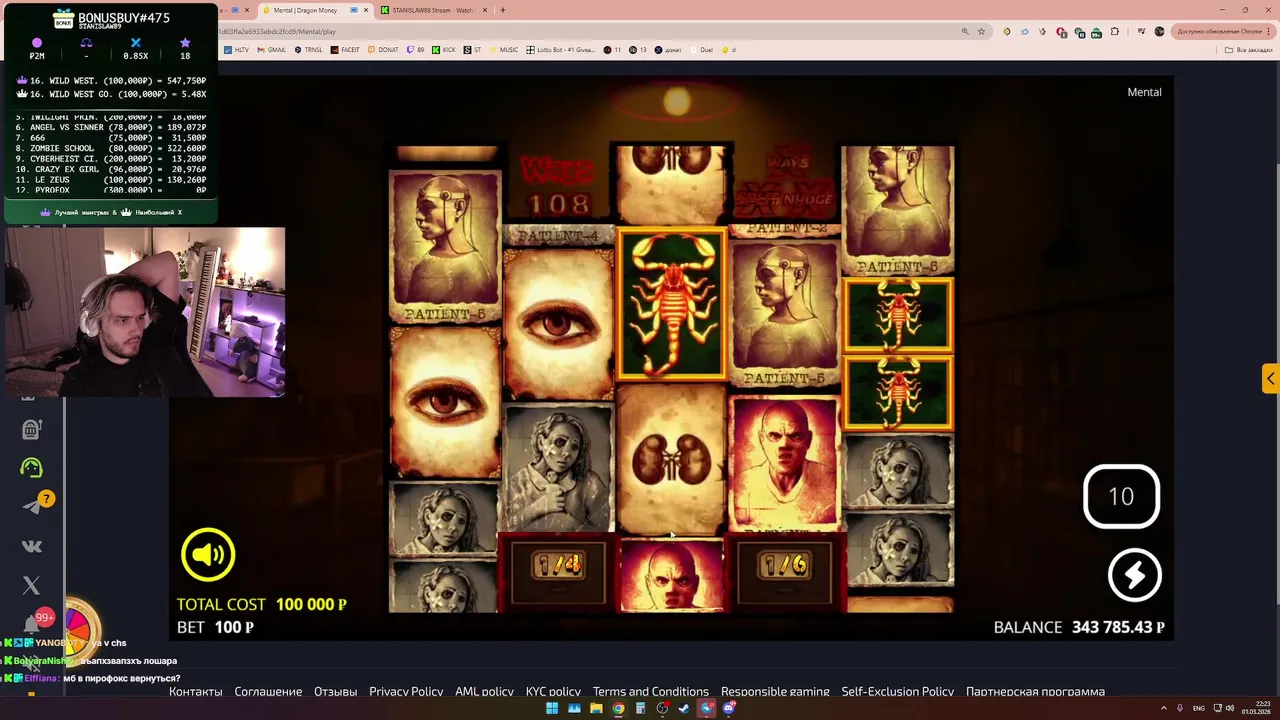This screenshot has width=1280, height=720.
Task: Click the autoplay counter showing 10
Action: tap(1121, 496)
